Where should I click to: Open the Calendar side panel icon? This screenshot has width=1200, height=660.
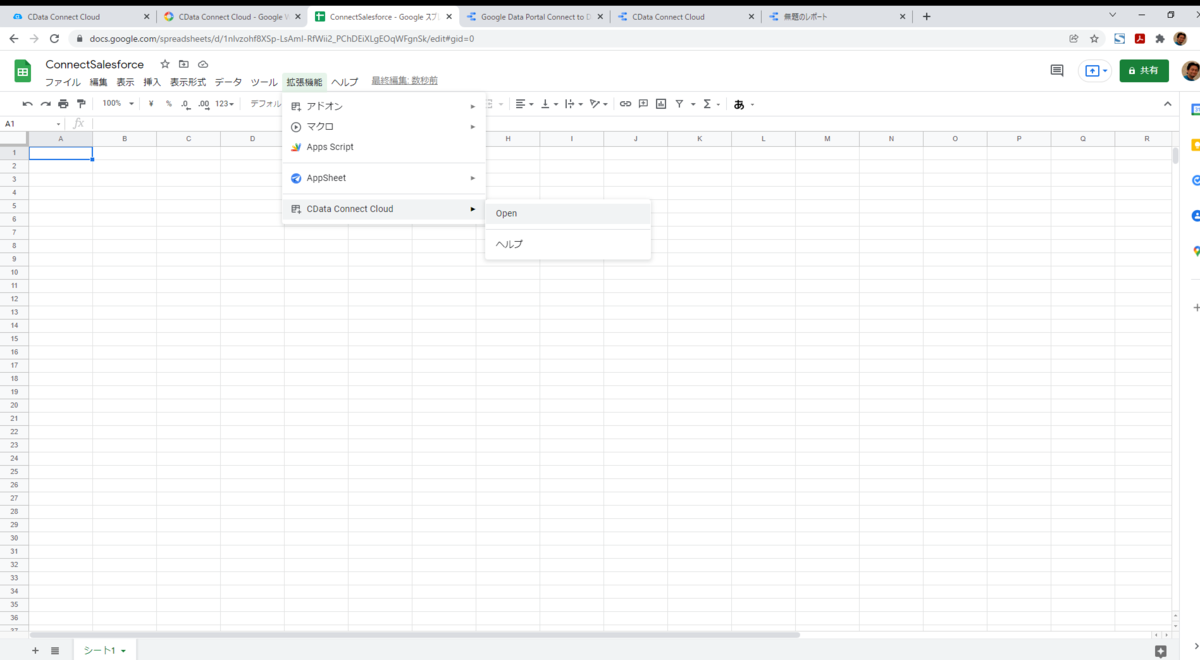click(1195, 110)
